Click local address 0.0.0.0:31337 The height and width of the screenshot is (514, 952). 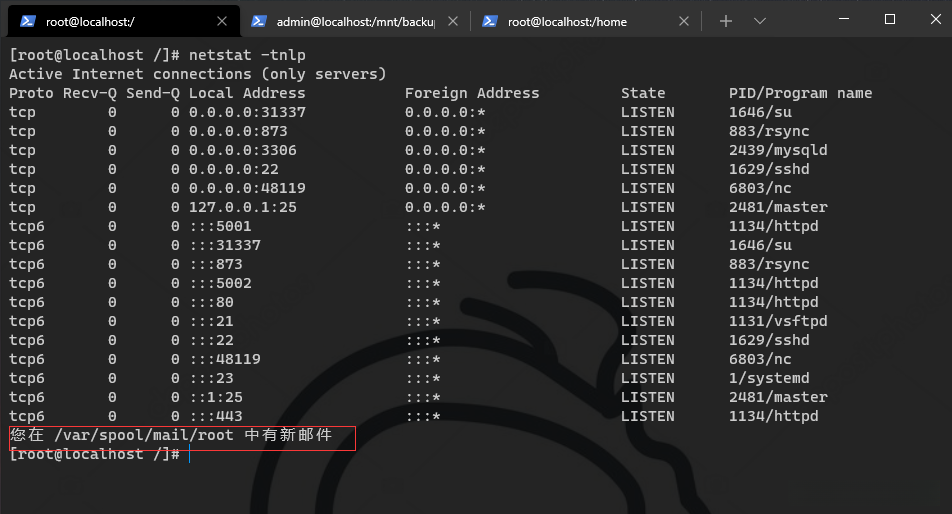click(x=247, y=112)
